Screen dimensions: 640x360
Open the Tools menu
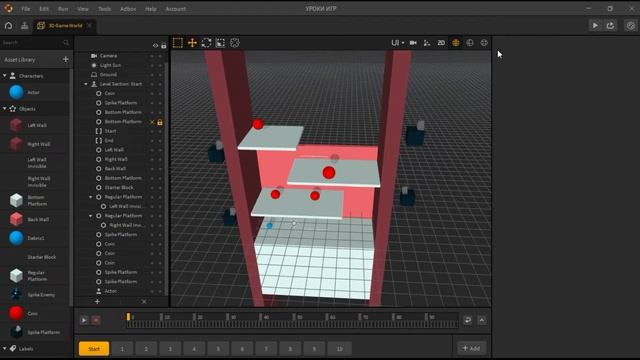click(x=104, y=9)
